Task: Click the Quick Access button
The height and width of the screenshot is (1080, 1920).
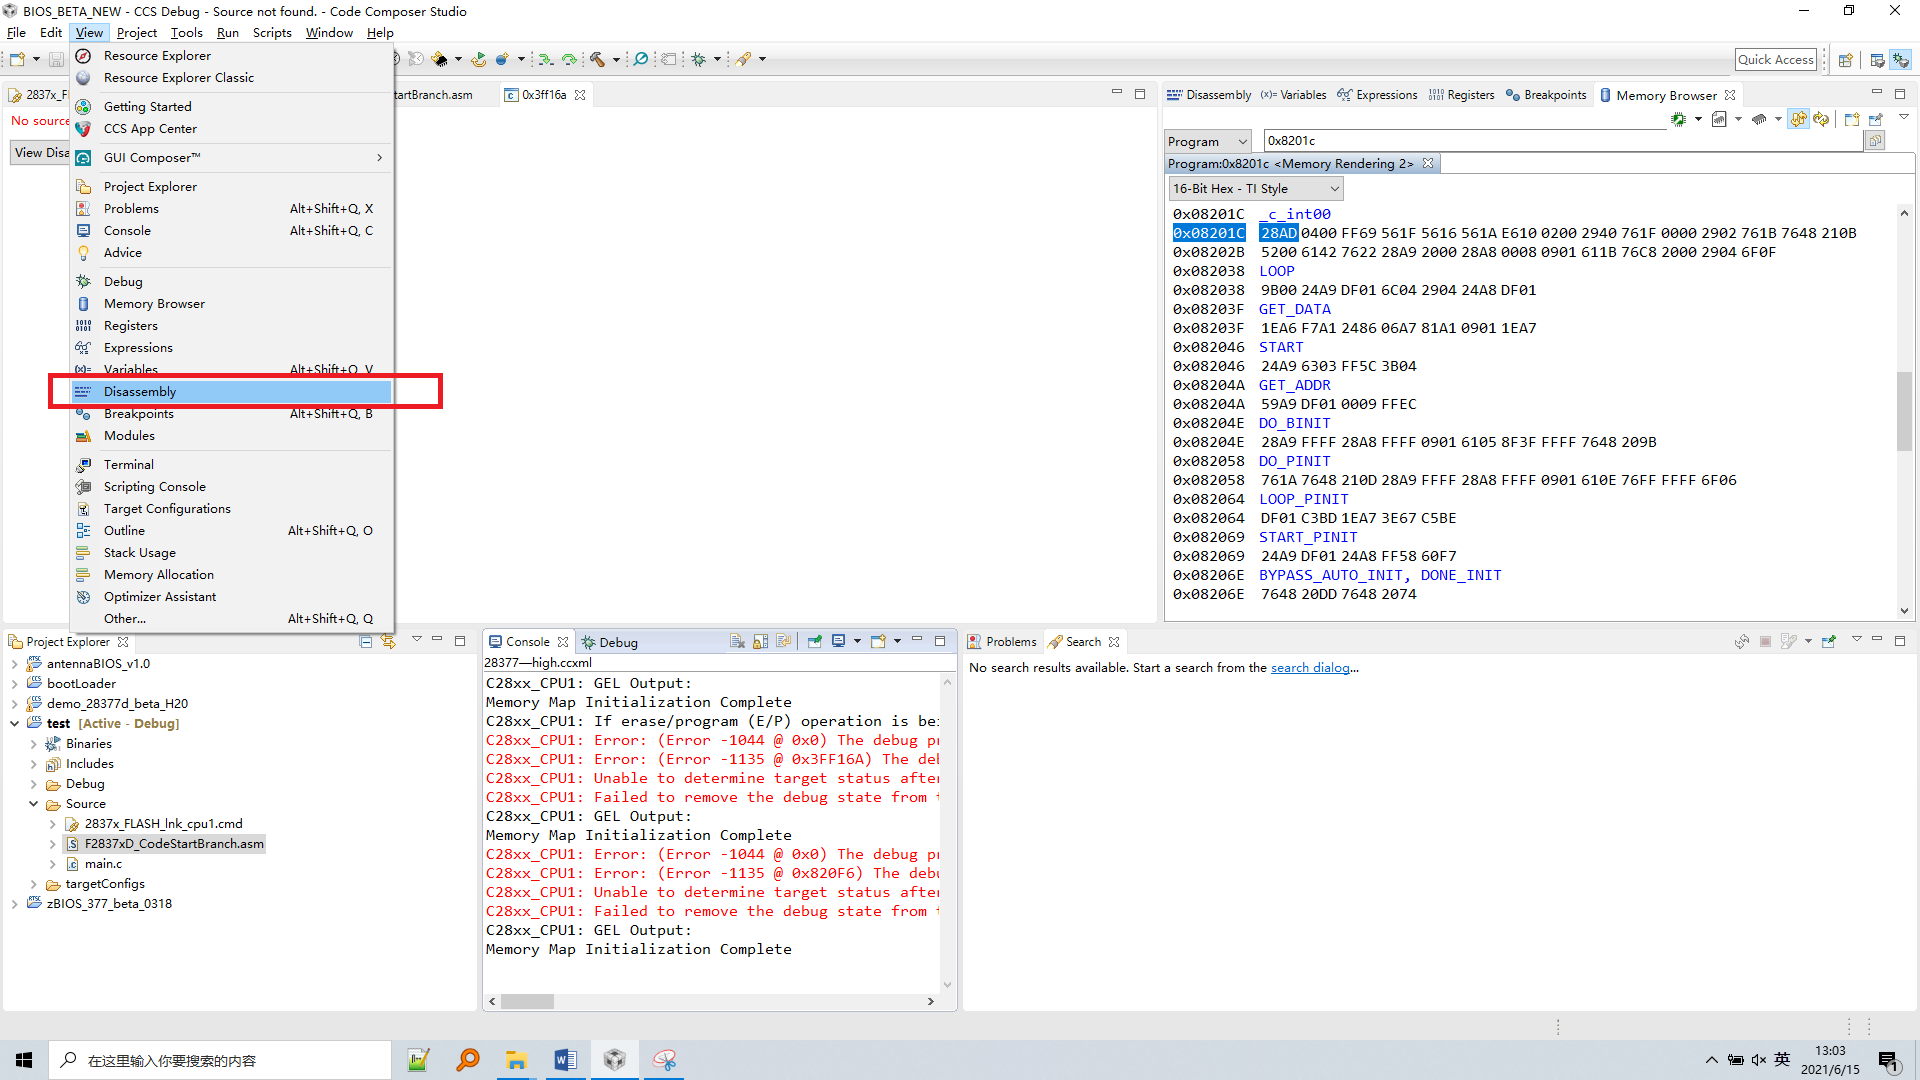Action: pos(1775,60)
